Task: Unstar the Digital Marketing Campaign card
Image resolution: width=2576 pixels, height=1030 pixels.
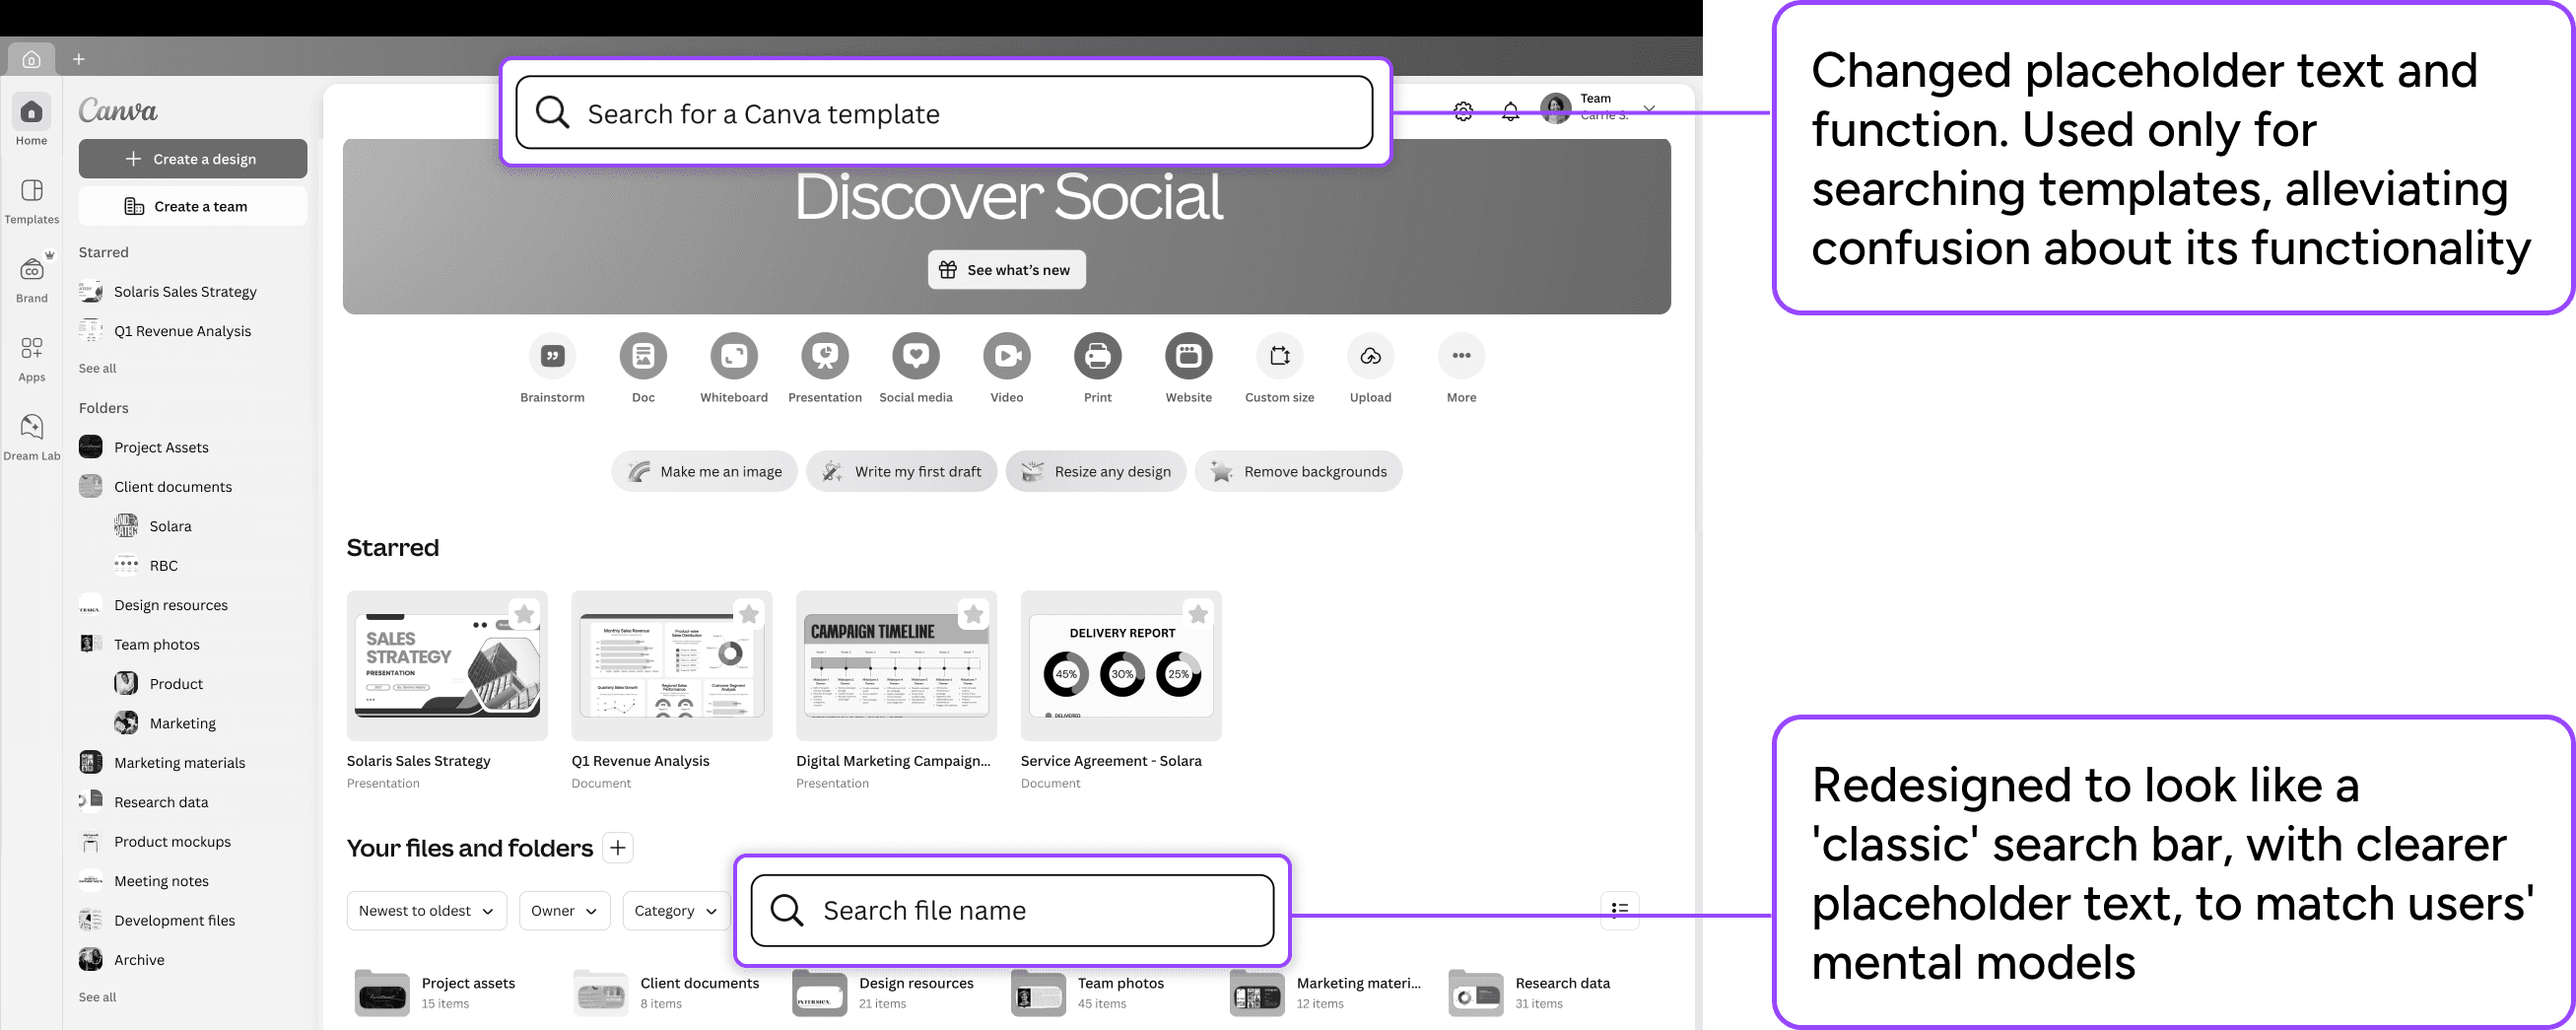Action: [973, 614]
